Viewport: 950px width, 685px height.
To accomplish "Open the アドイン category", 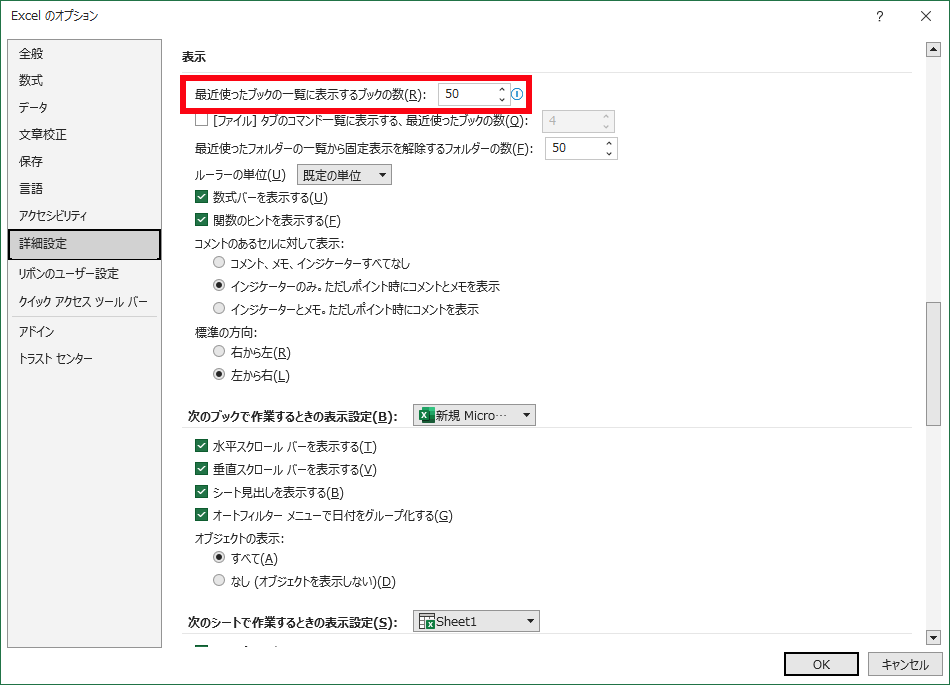I will pyautogui.click(x=84, y=331).
